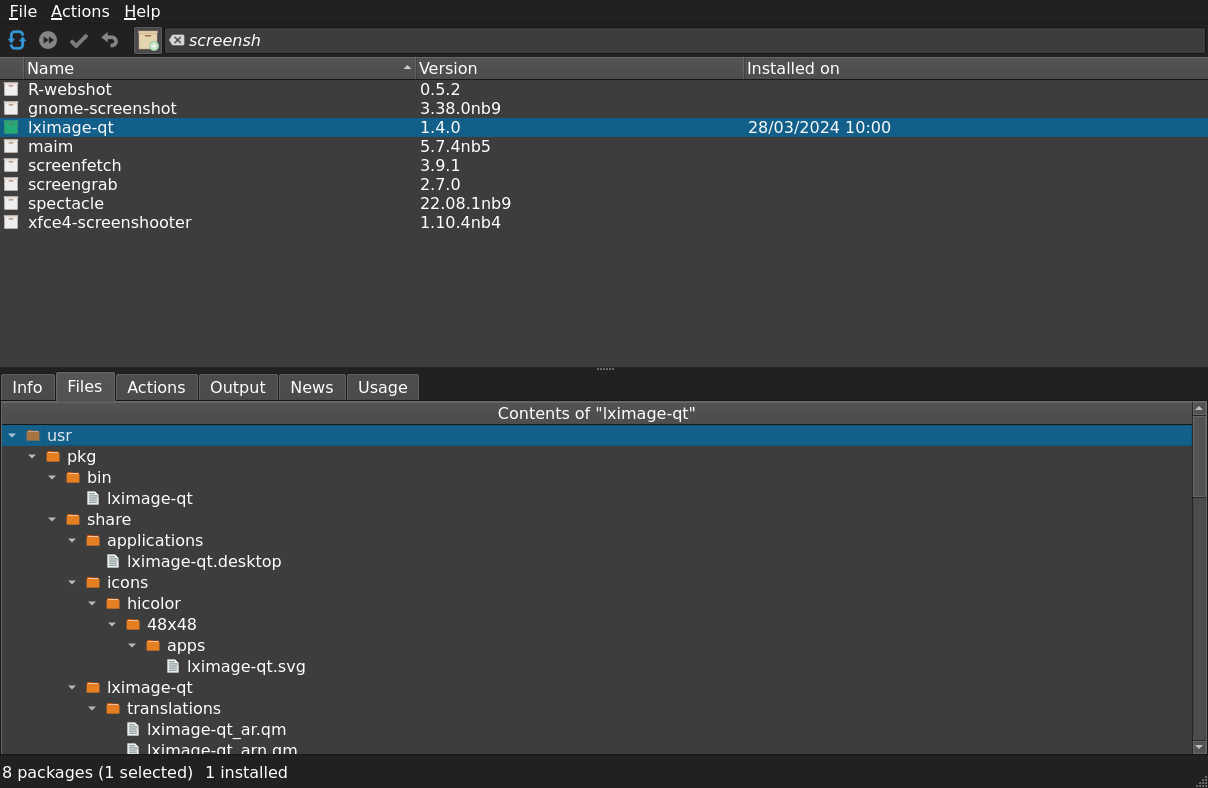This screenshot has width=1208, height=788.
Task: Open the Actions menu
Action: pos(80,12)
